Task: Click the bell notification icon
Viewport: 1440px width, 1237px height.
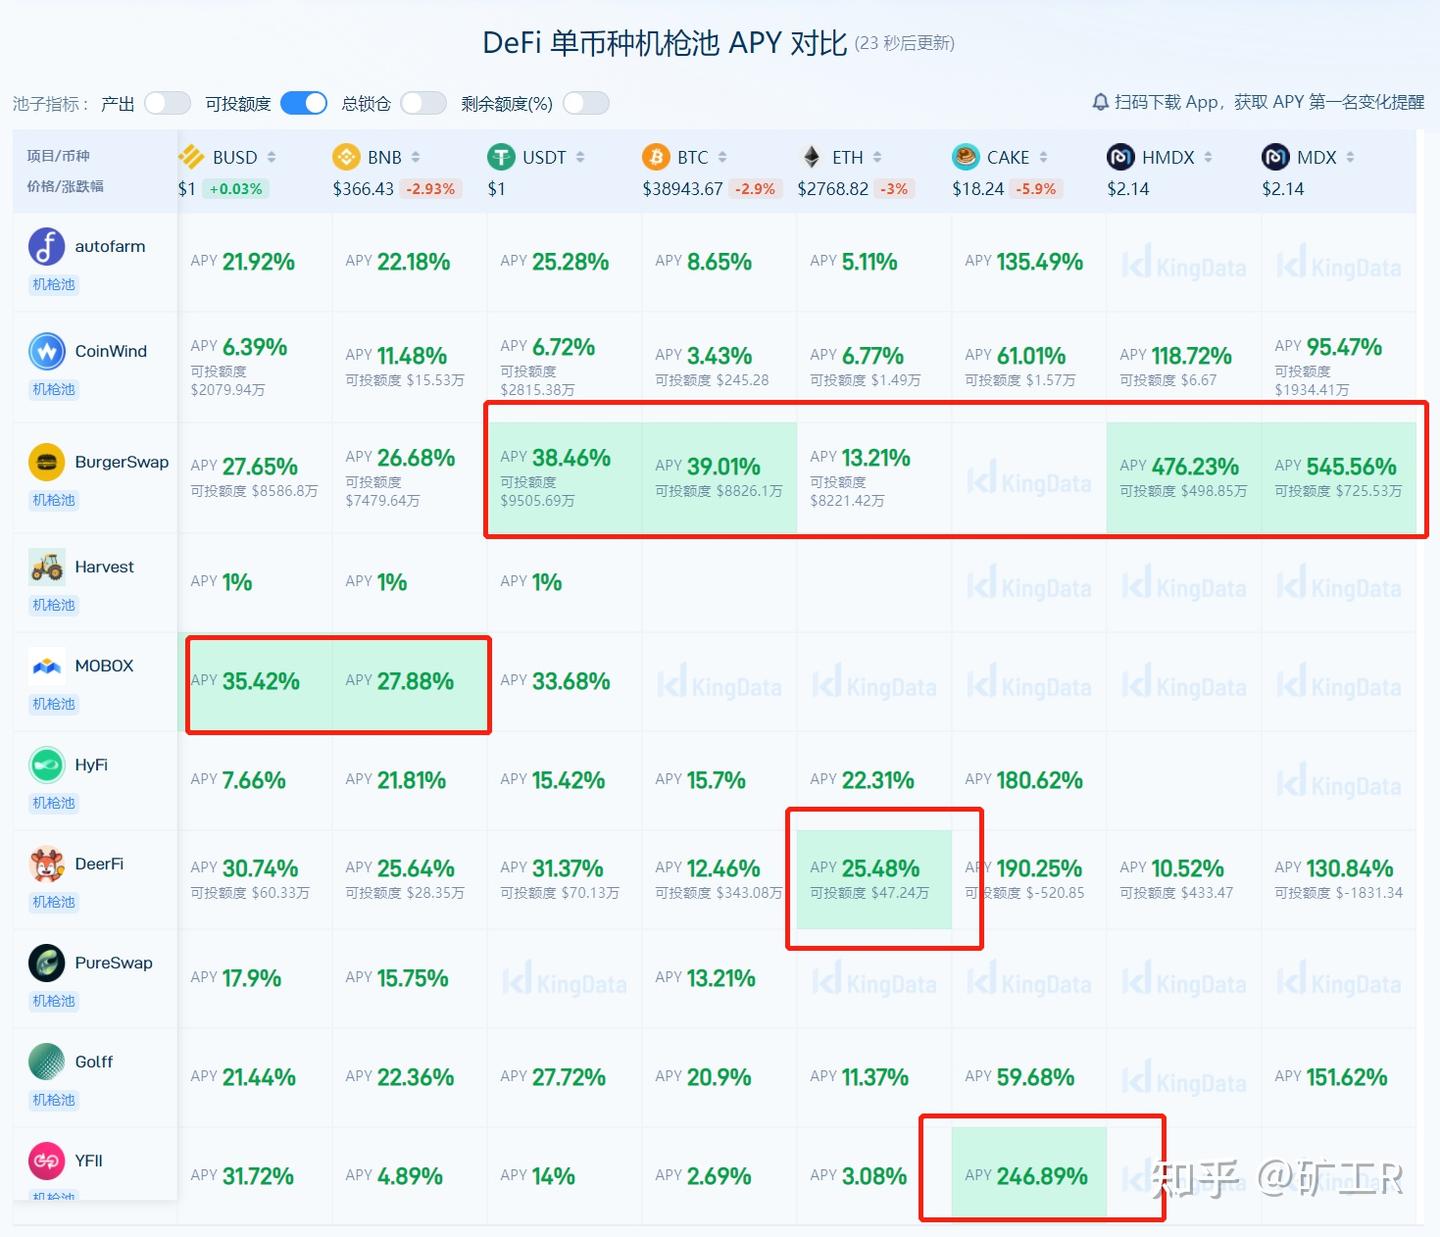Action: click(1100, 102)
